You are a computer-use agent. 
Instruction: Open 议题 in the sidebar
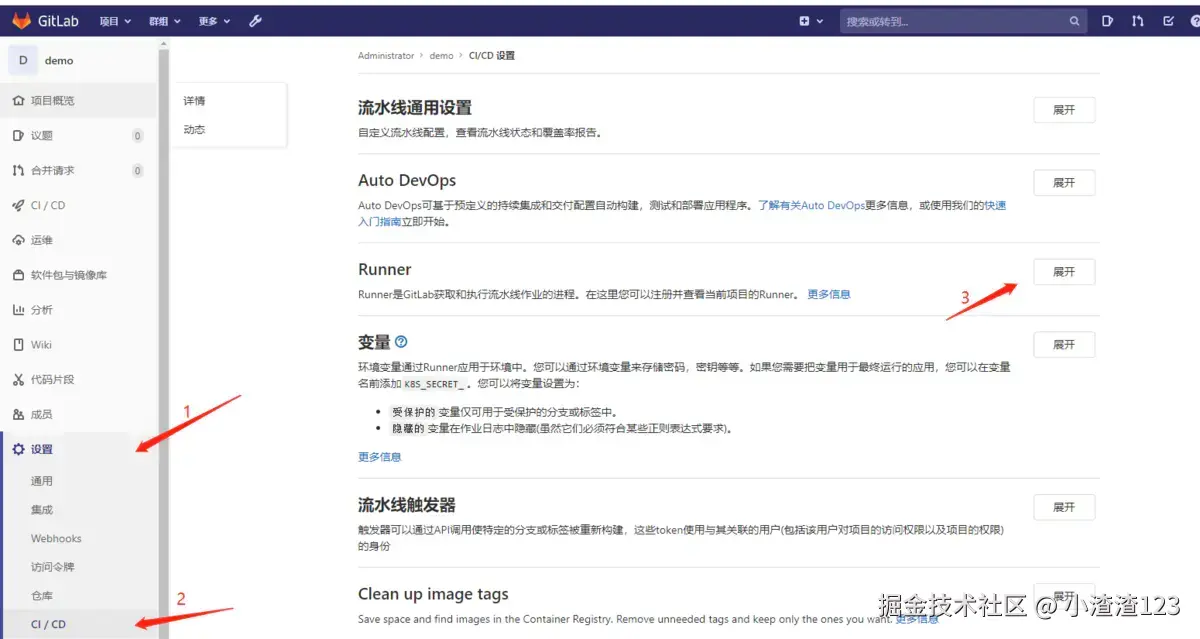[x=79, y=136]
